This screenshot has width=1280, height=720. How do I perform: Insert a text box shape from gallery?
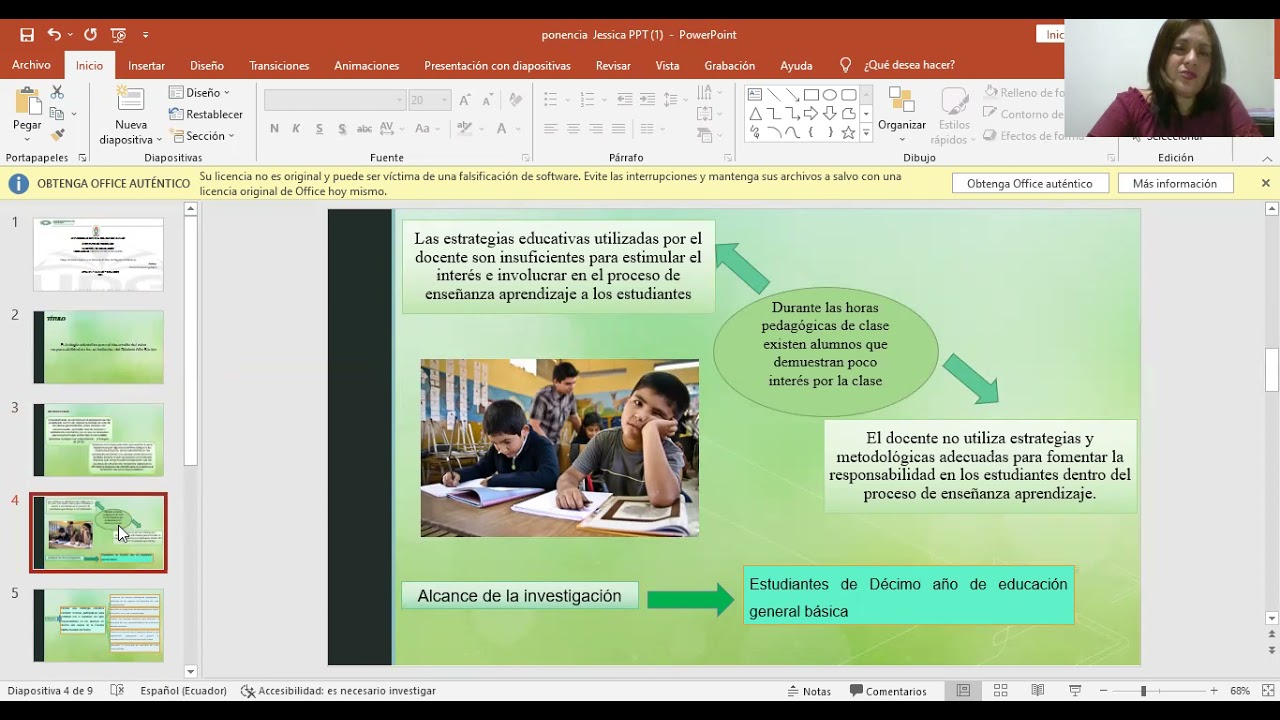coord(756,95)
